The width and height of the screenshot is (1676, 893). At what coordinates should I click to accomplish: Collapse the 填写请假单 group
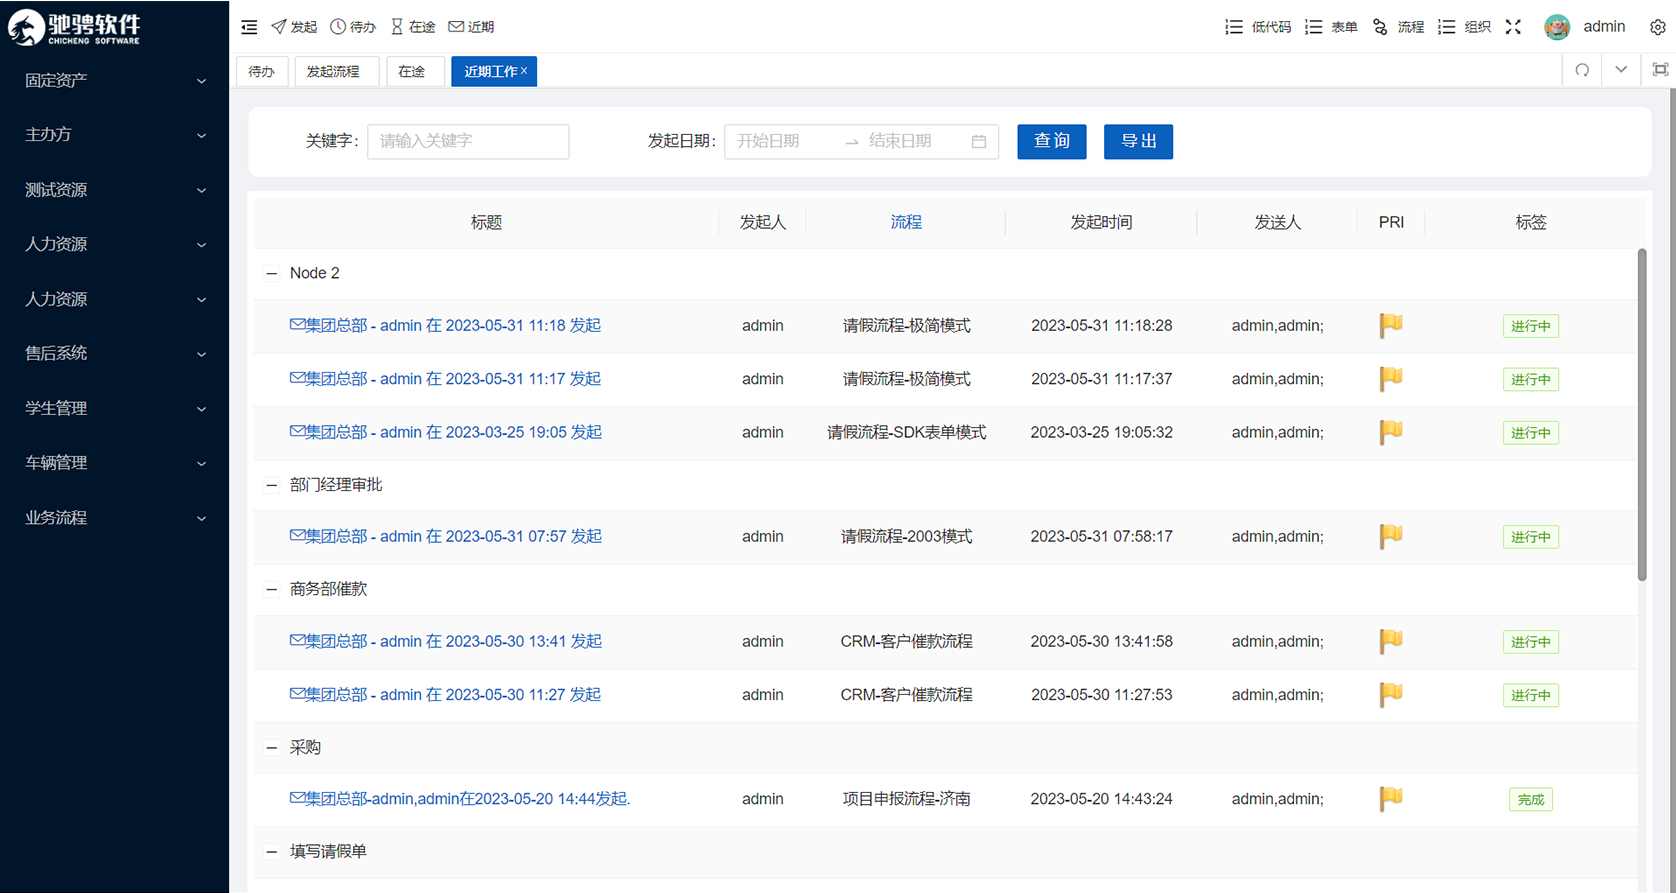point(271,852)
